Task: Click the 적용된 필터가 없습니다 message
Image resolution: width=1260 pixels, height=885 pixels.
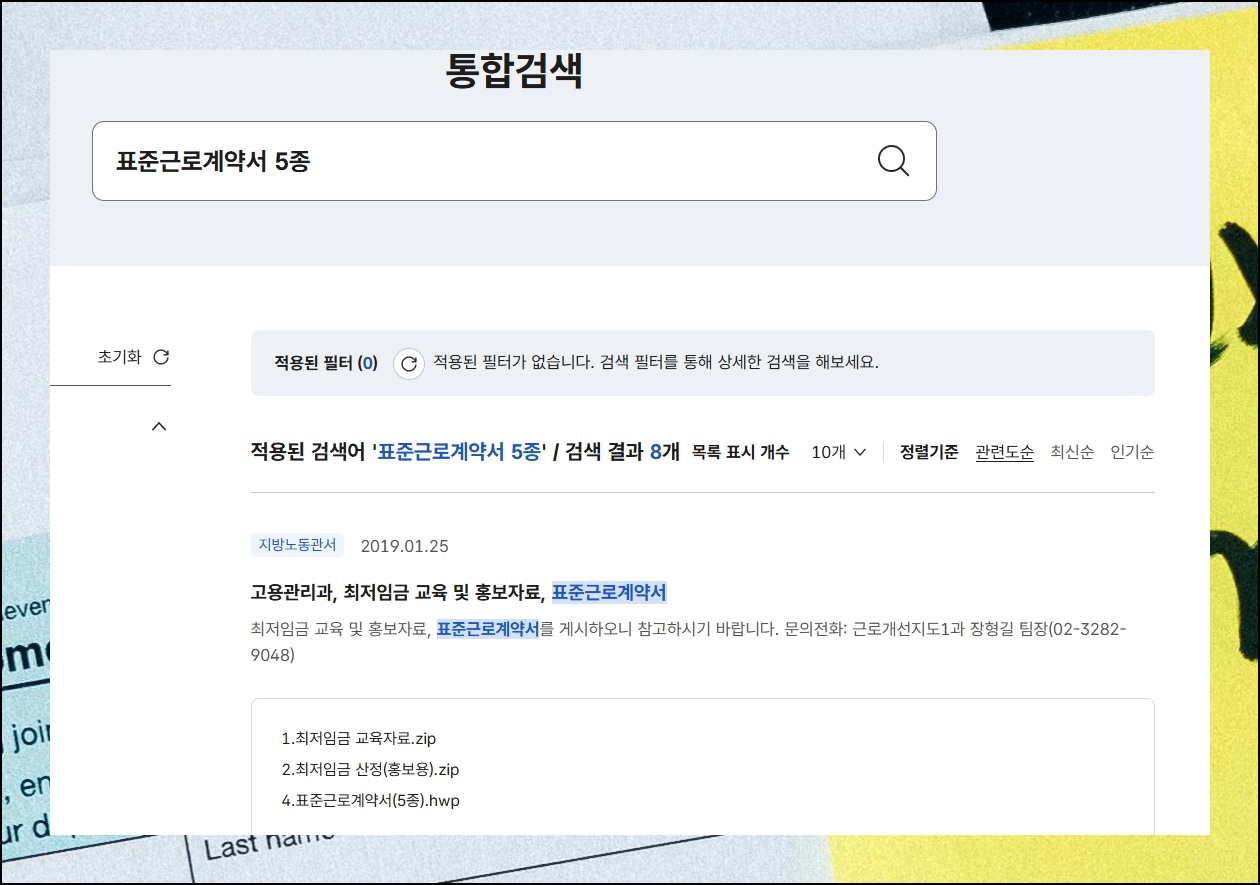Action: point(656,362)
